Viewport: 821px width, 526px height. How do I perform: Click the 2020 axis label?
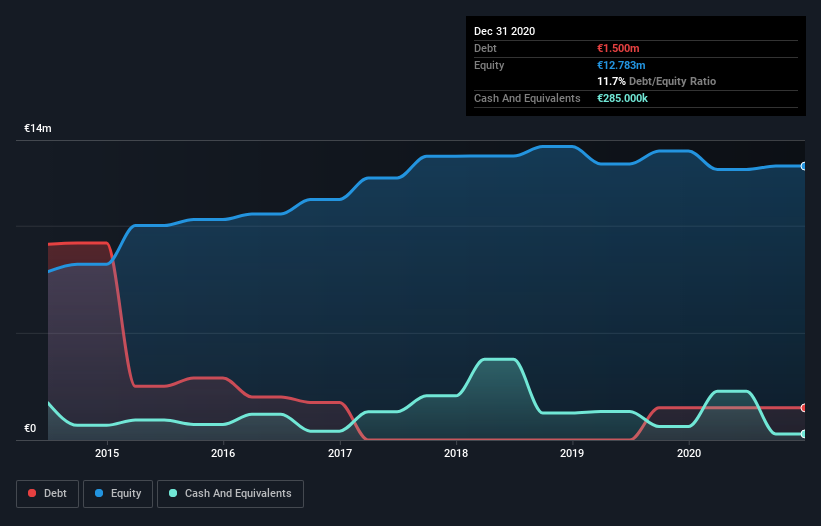[689, 453]
